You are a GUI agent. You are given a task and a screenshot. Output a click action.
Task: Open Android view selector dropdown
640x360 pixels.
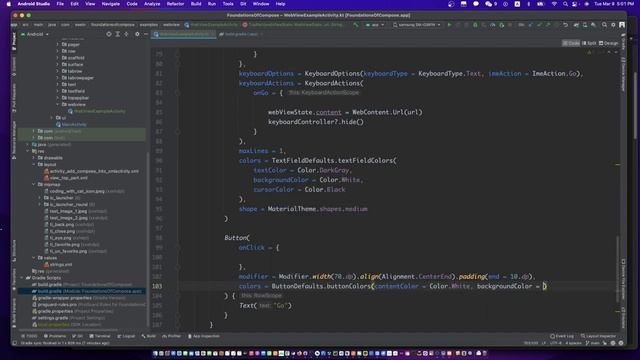(x=35, y=34)
